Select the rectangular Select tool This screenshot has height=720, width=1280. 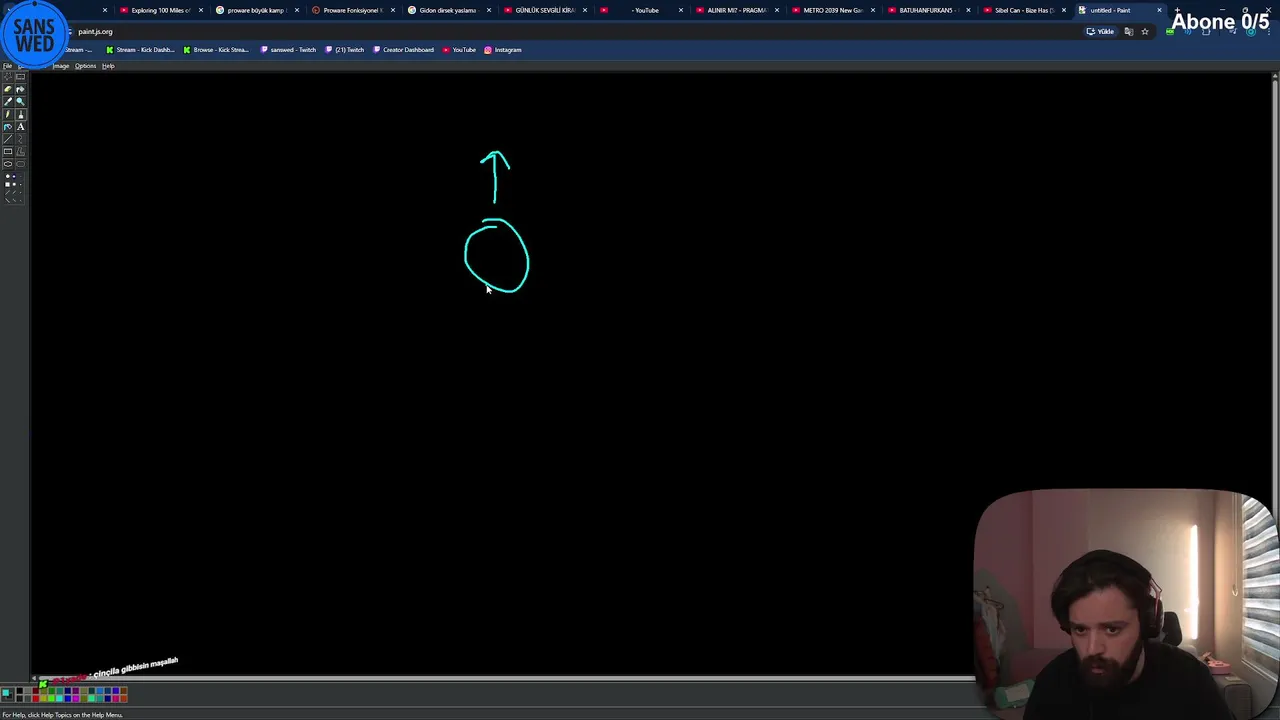click(x=20, y=76)
